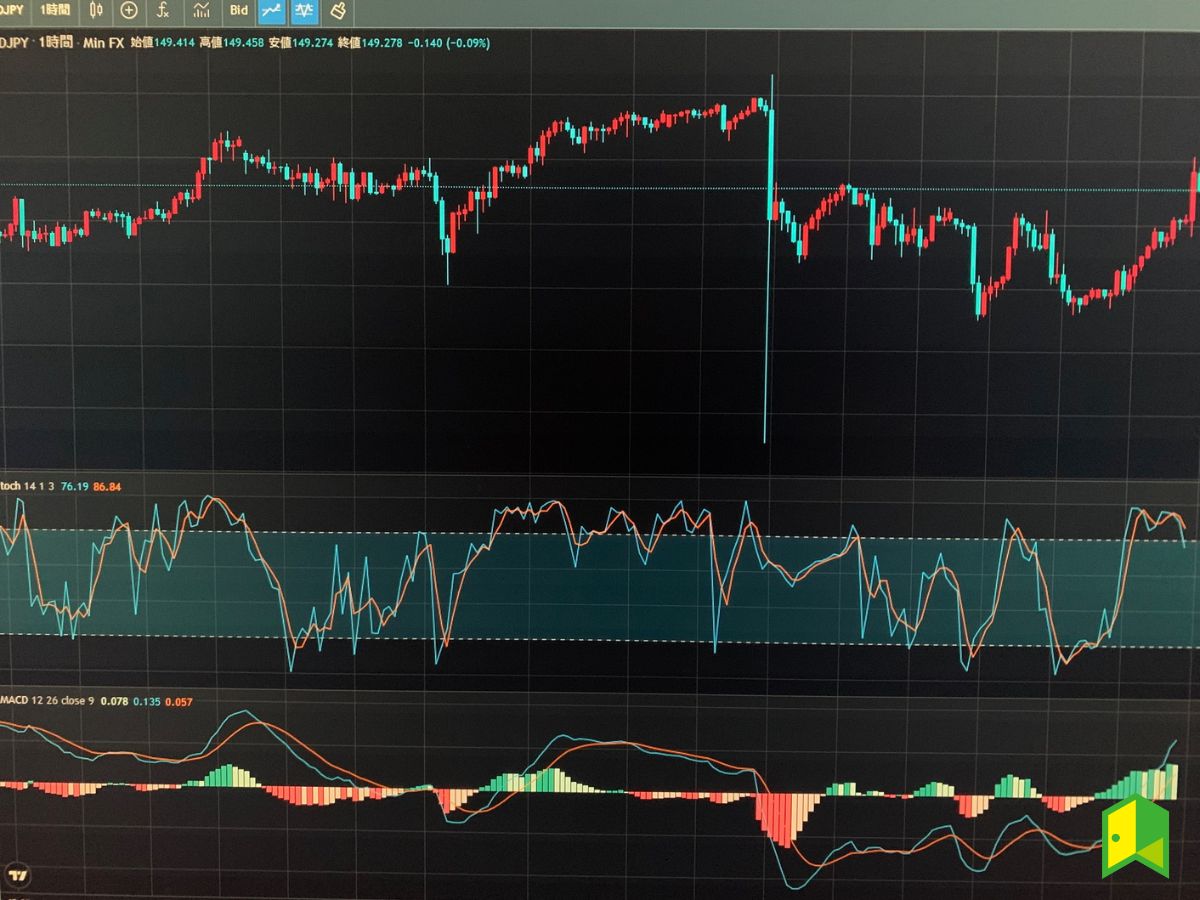
Task: Select the horizontal dotted price line
Action: pos(600,188)
